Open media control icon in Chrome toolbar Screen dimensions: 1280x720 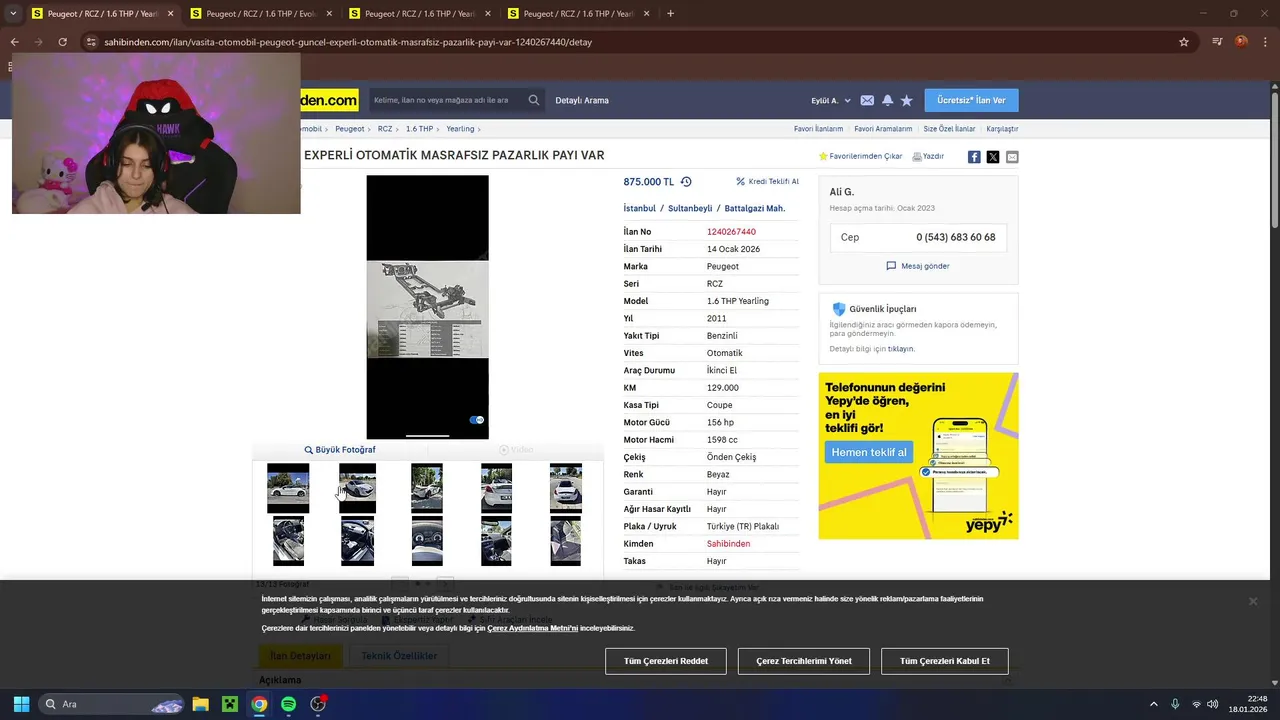[1217, 42]
